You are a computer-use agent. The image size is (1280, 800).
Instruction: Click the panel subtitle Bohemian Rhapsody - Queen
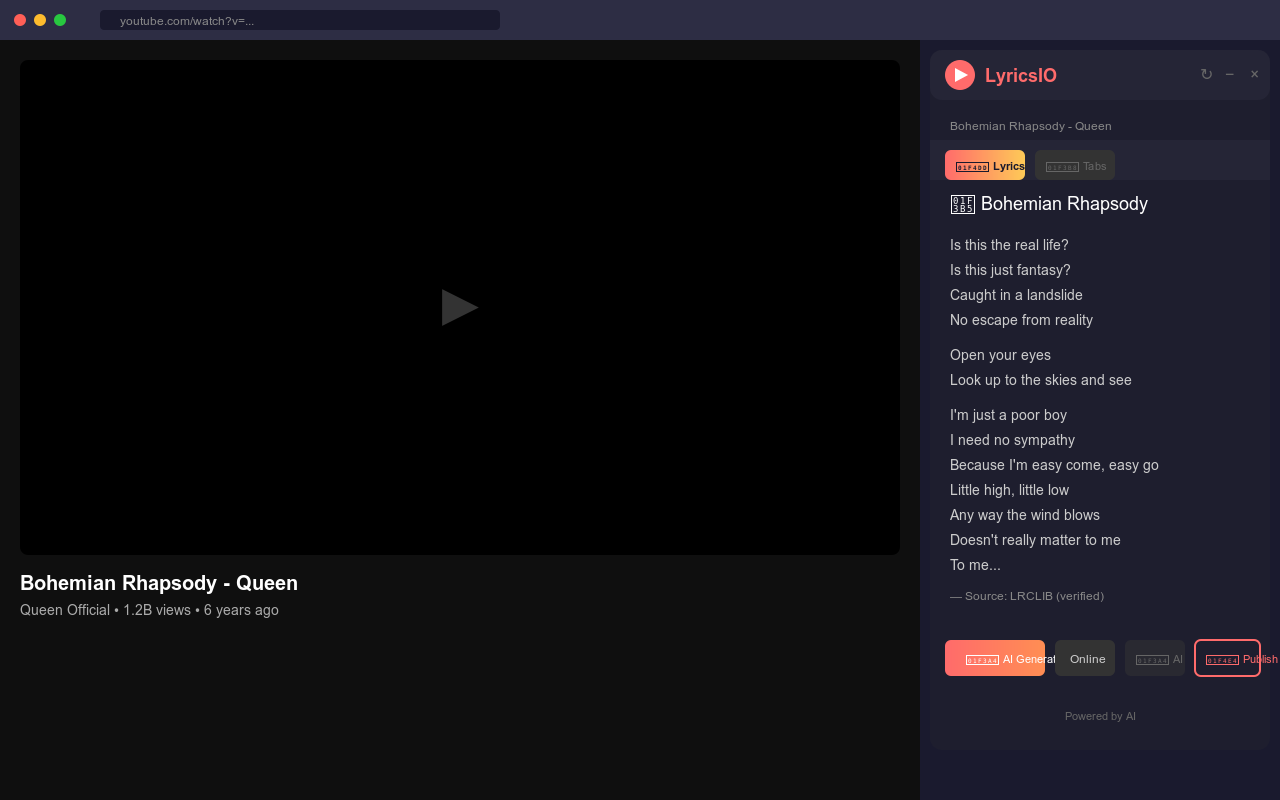click(1030, 126)
